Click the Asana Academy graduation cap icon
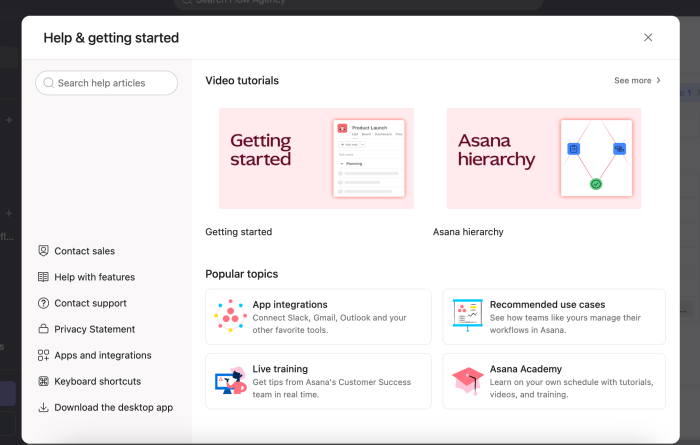Image resolution: width=700 pixels, height=445 pixels. (x=467, y=381)
